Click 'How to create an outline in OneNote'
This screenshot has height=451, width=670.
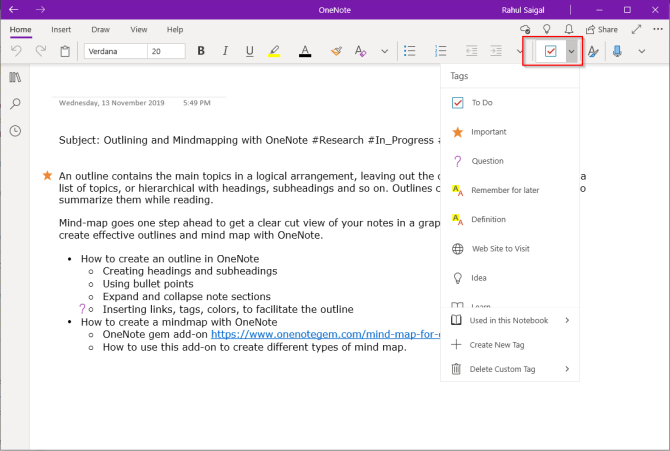click(x=170, y=259)
